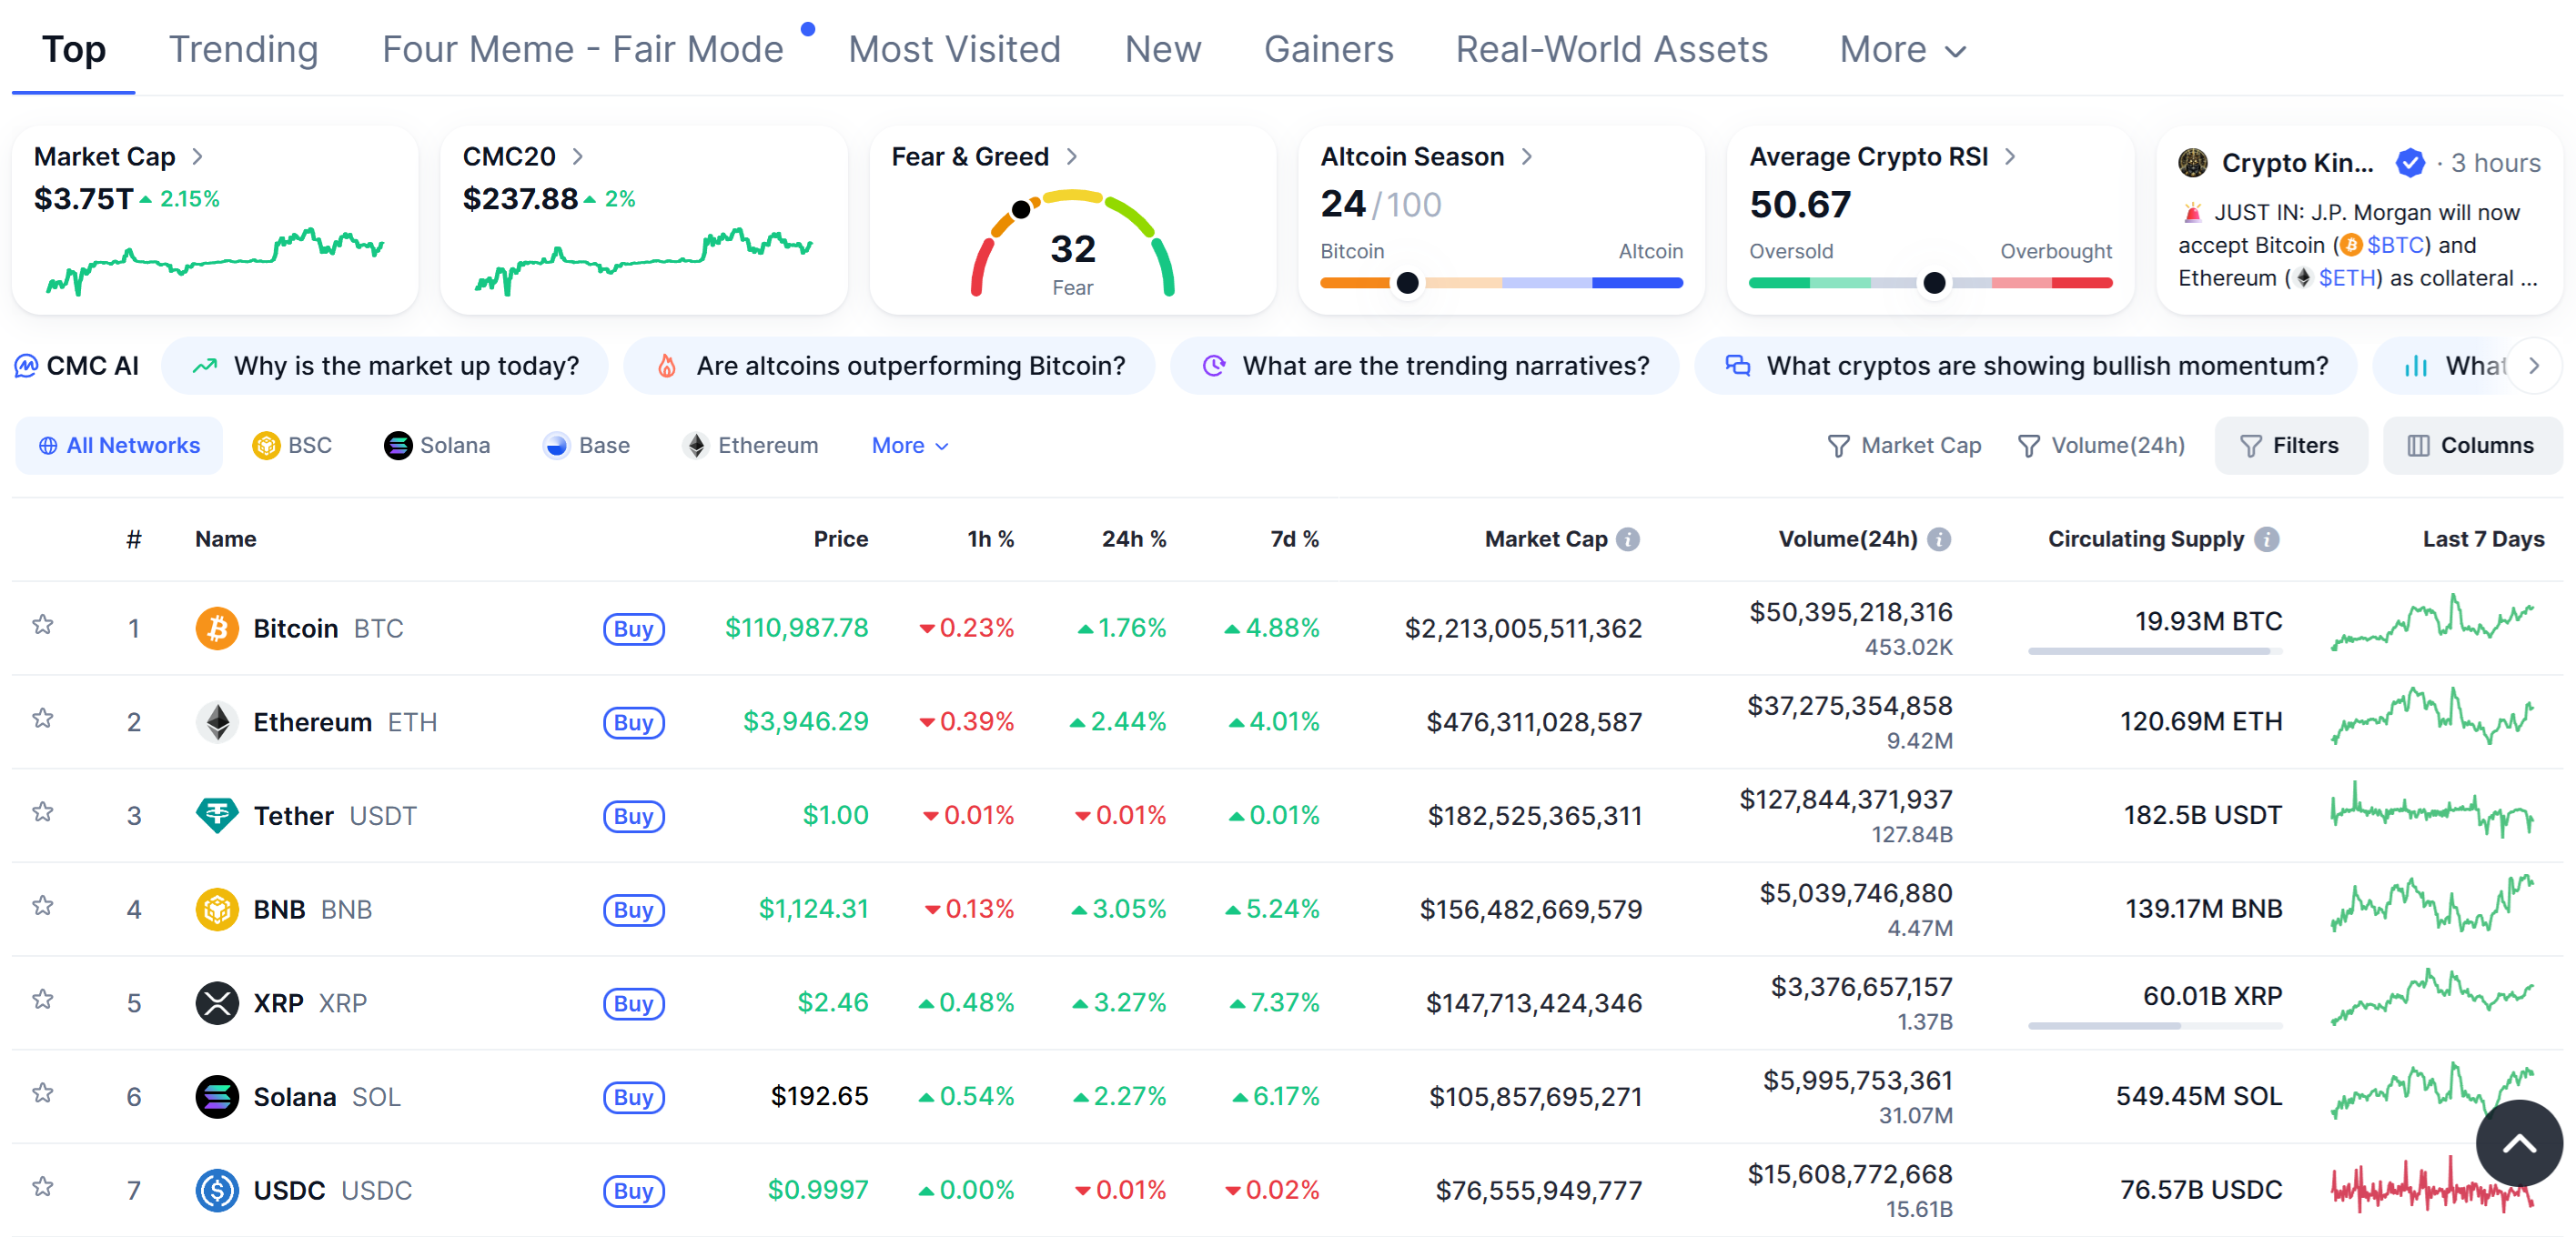Click the Circulating Supply info icon

[2267, 539]
